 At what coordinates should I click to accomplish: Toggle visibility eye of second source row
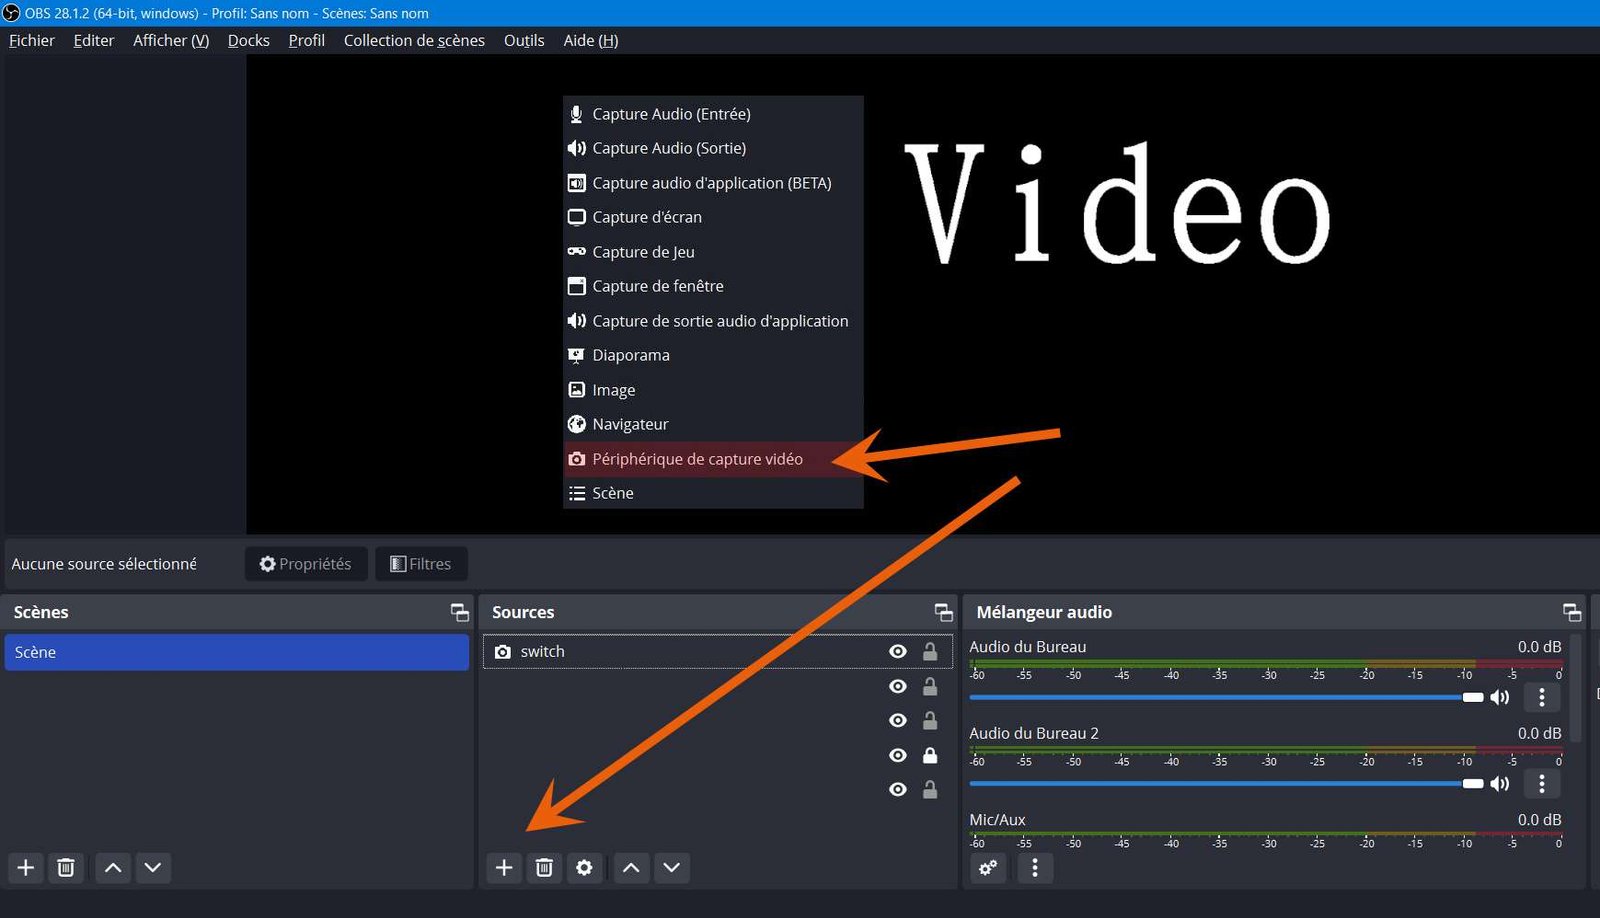click(898, 686)
